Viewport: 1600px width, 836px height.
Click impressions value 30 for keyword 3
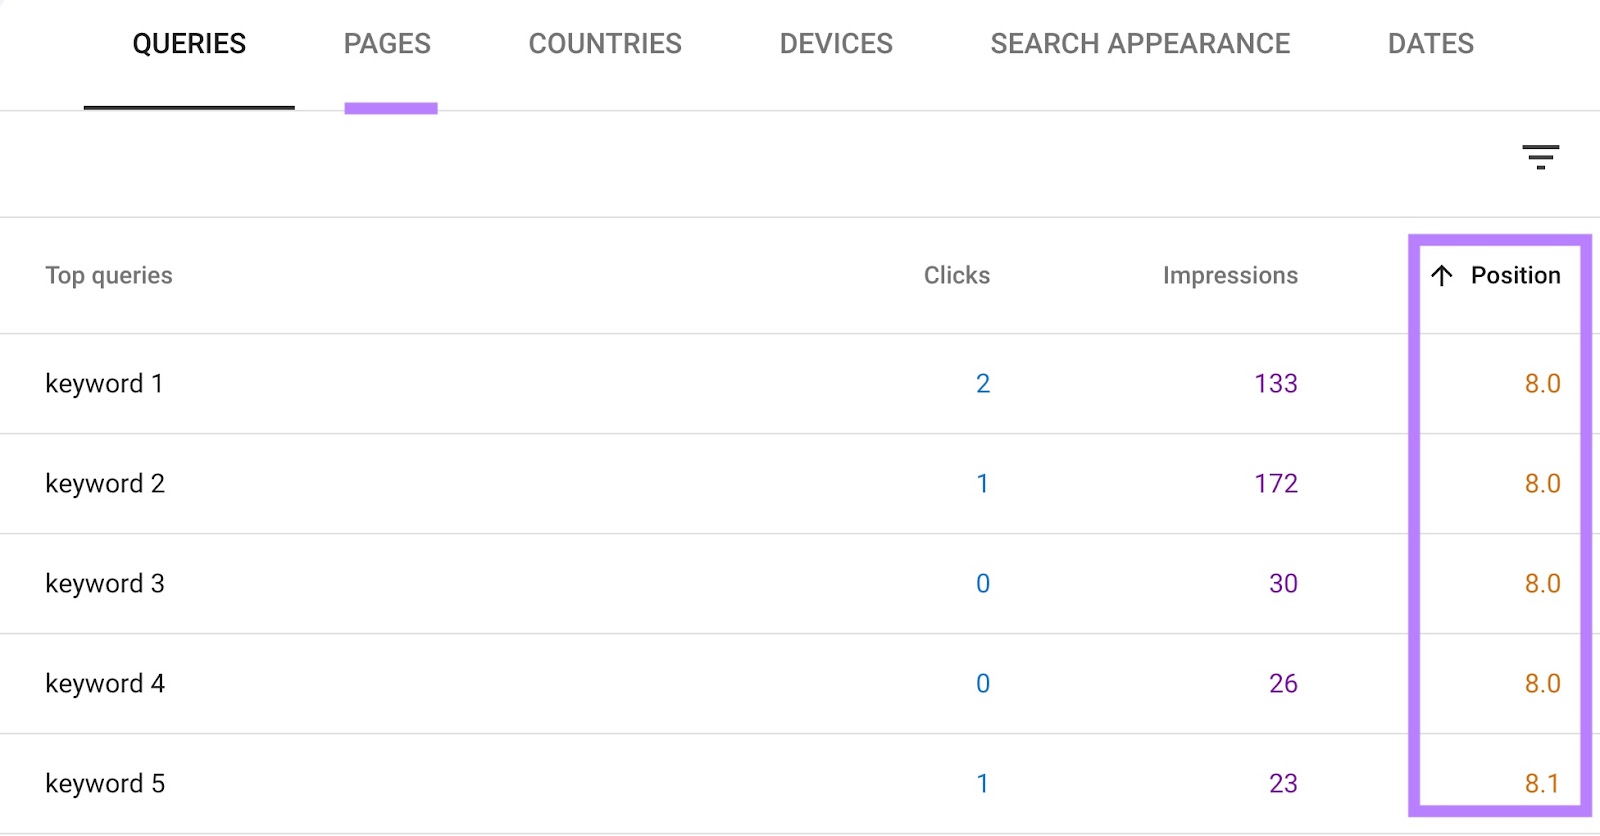(1283, 584)
